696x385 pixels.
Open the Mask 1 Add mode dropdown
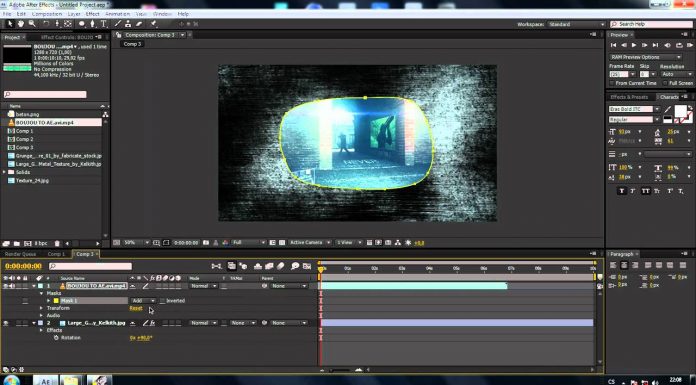(x=143, y=301)
